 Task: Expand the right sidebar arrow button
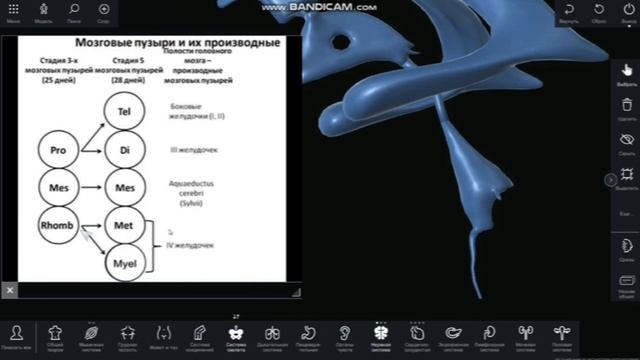point(611,180)
